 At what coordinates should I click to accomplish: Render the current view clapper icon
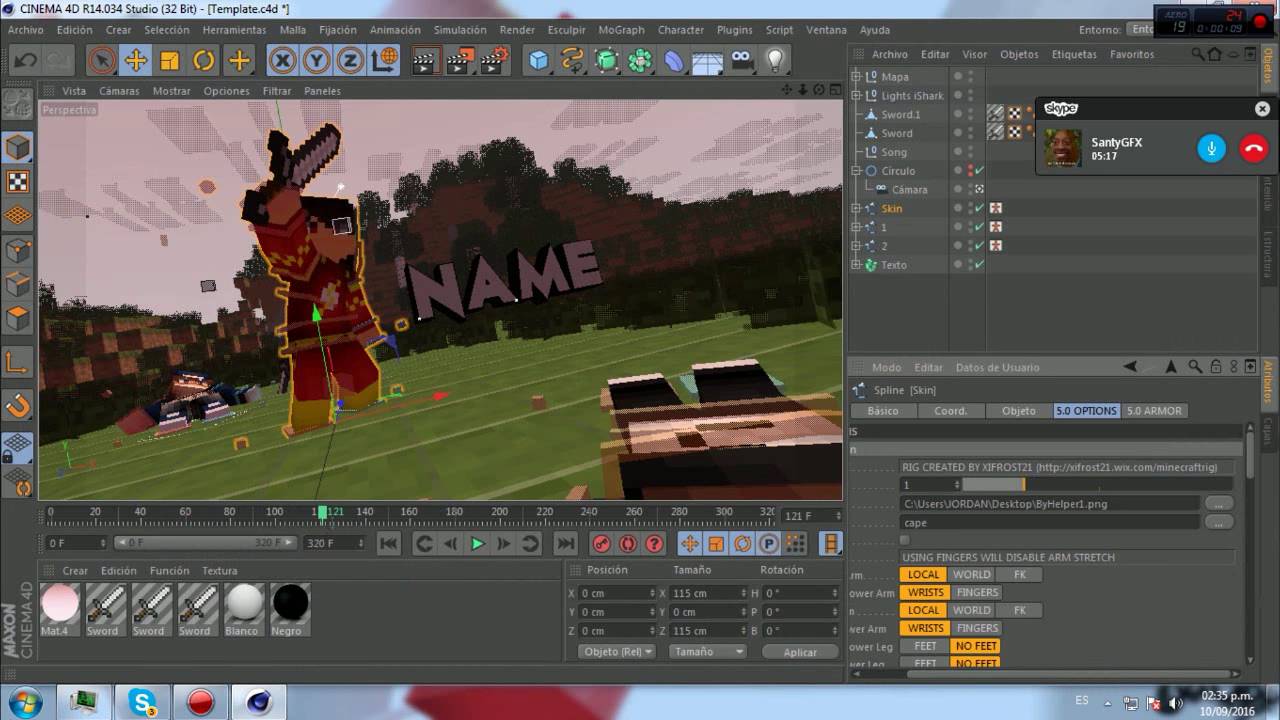click(426, 61)
